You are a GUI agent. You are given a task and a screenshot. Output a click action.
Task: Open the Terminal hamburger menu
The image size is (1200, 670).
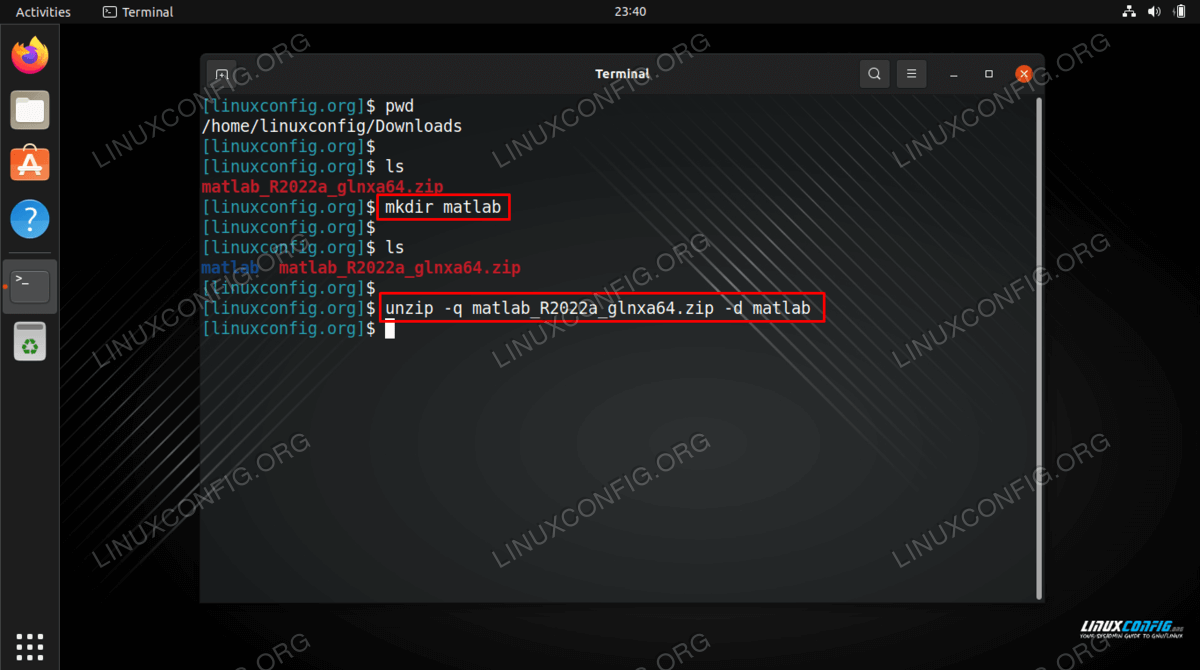click(911, 74)
